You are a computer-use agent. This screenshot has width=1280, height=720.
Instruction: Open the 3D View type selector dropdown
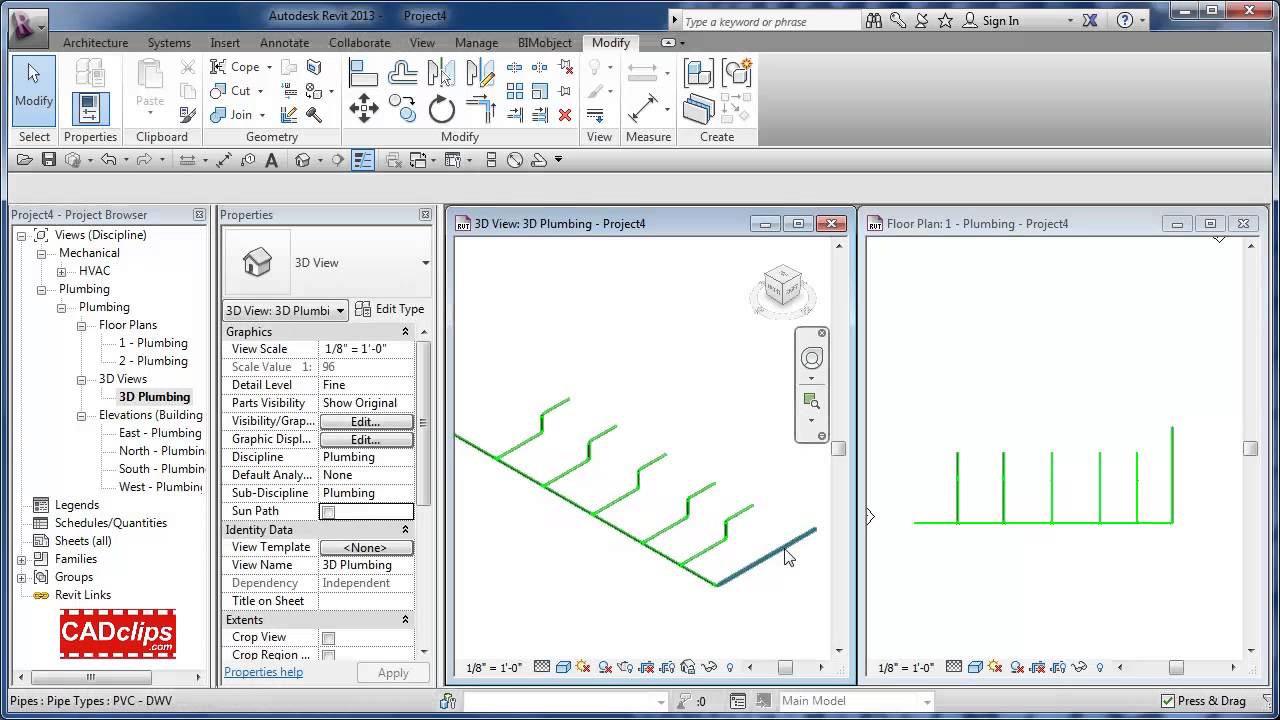pyautogui.click(x=425, y=263)
